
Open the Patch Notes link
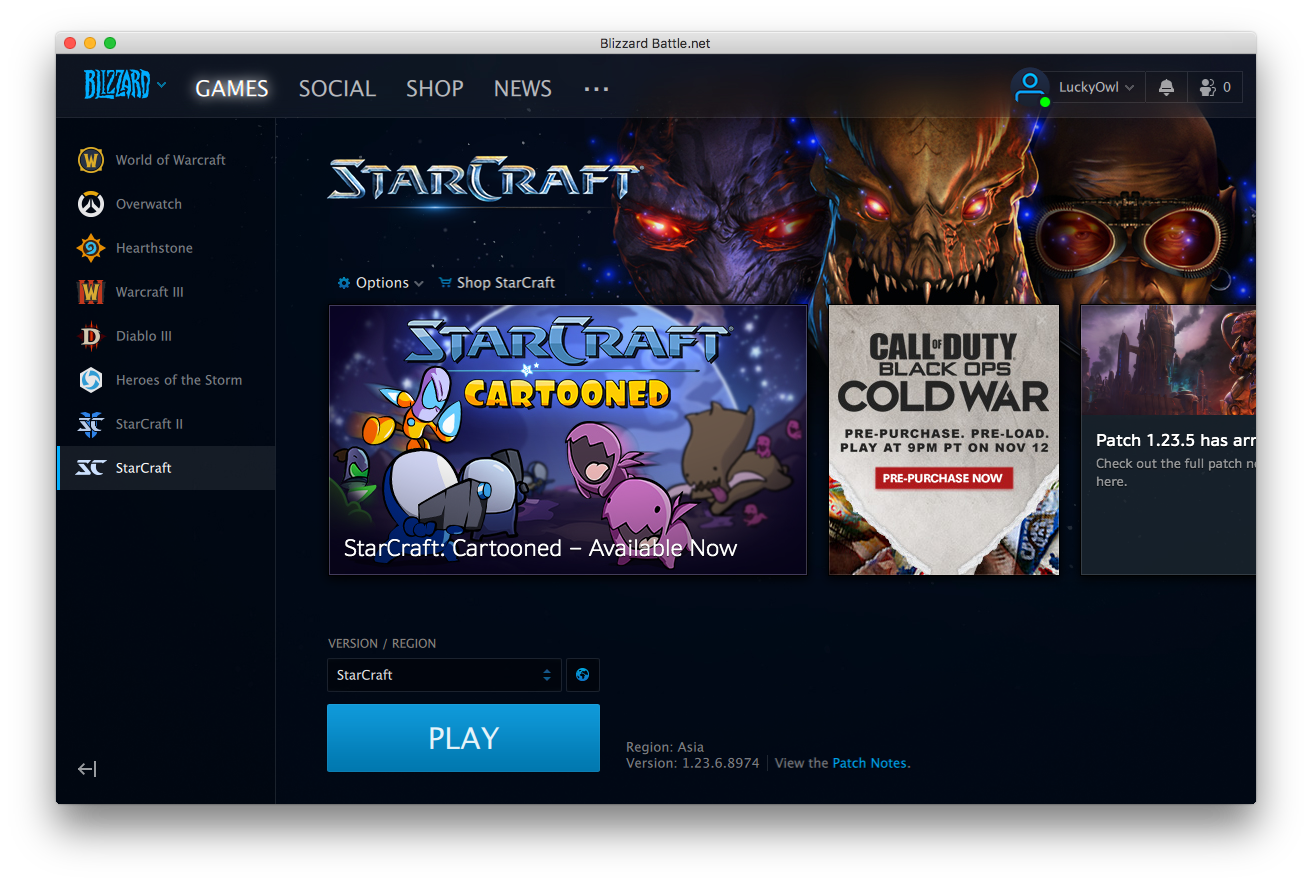(870, 763)
